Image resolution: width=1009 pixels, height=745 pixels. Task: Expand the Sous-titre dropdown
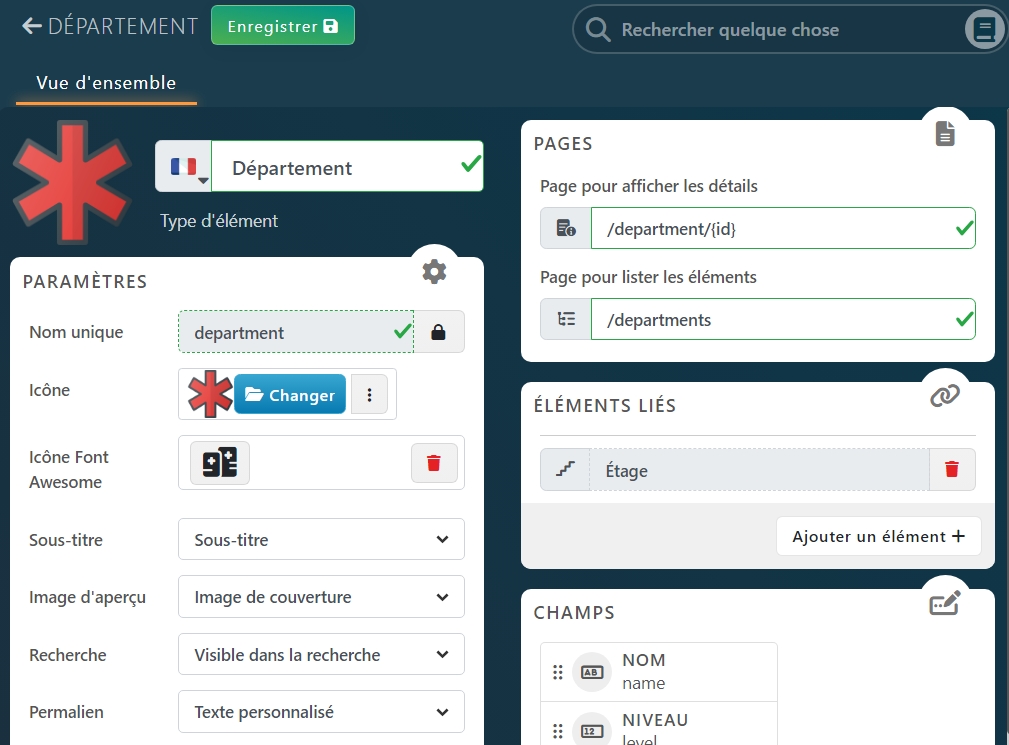coord(321,540)
